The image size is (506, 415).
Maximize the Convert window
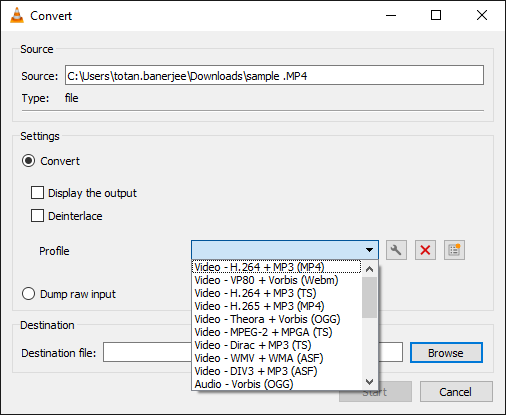click(436, 15)
